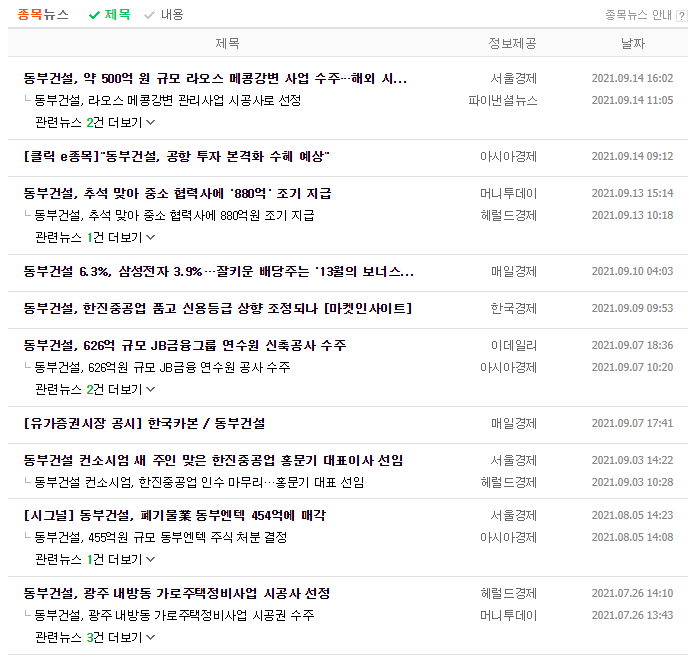Click the 제목 column header
Screen dimensions: 698x661
(227, 43)
